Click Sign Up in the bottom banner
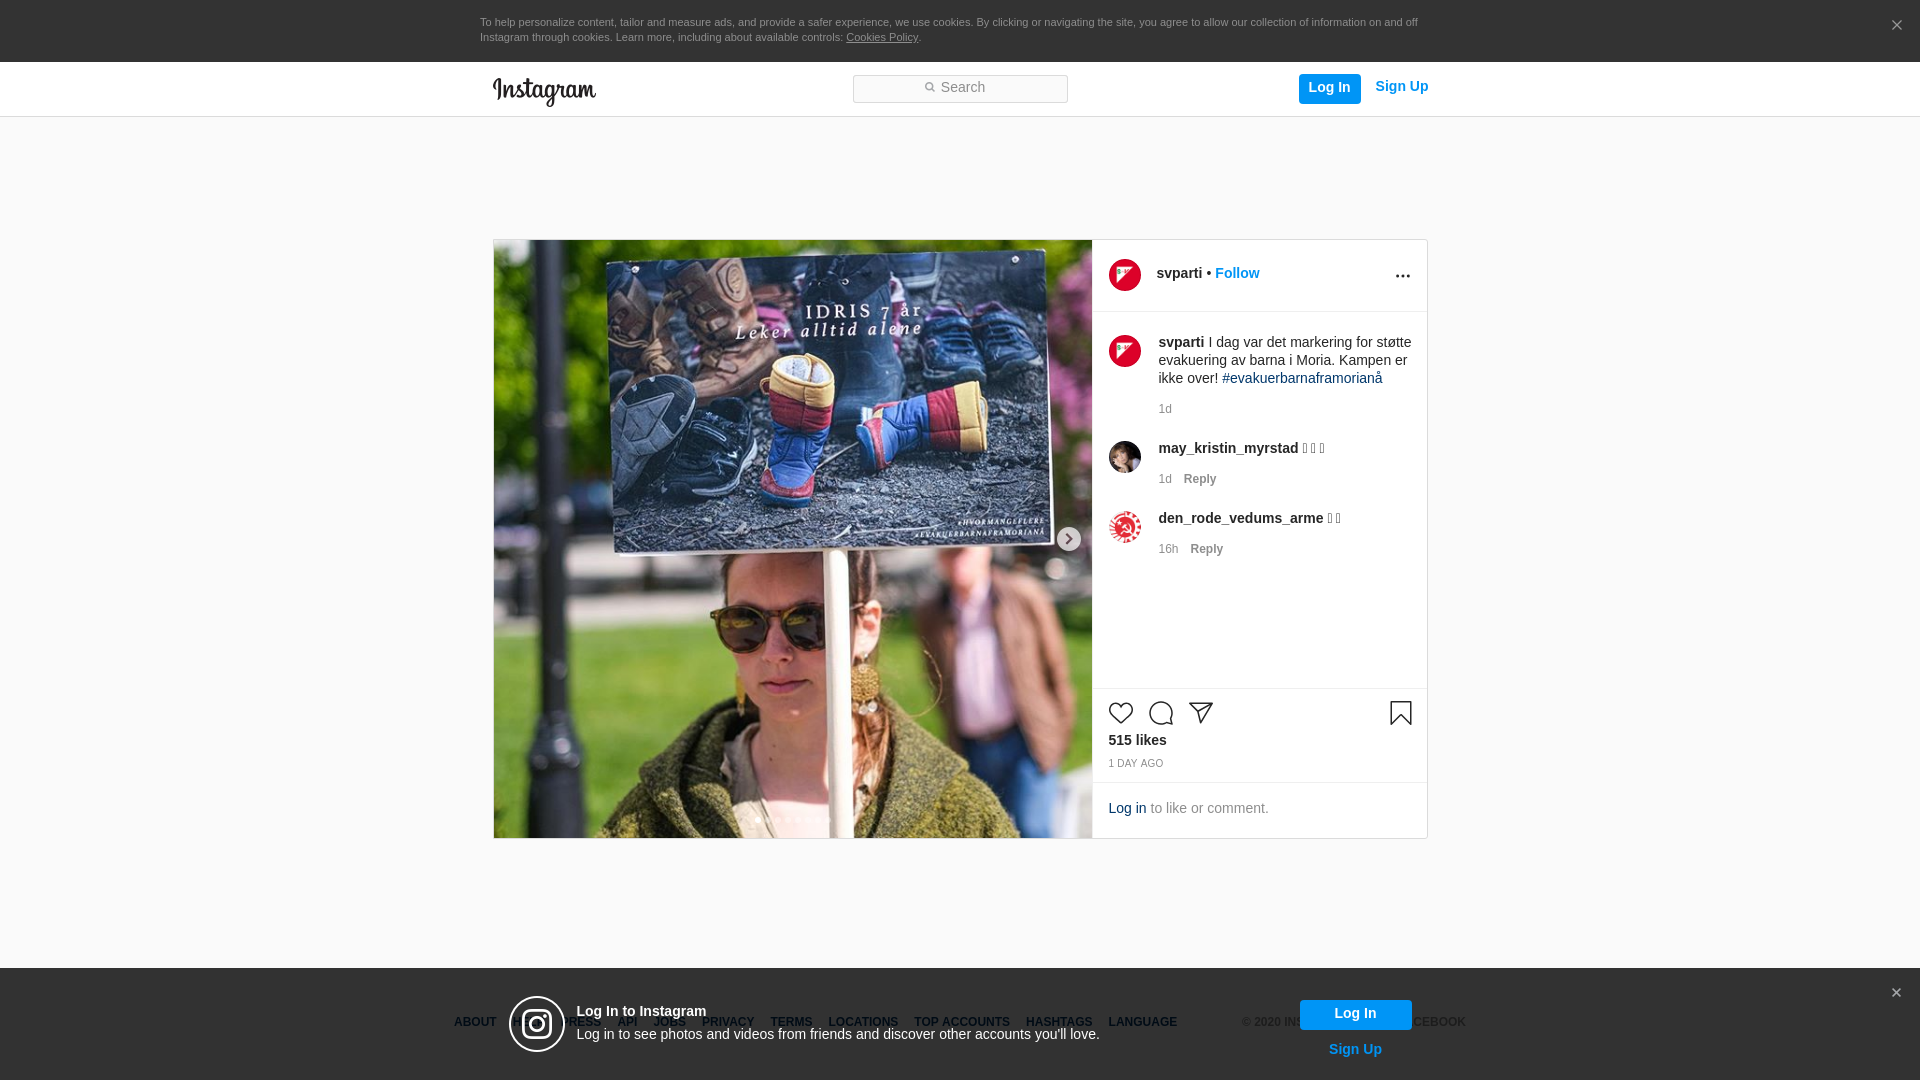Viewport: 1920px width, 1080px height. 1355,1049
